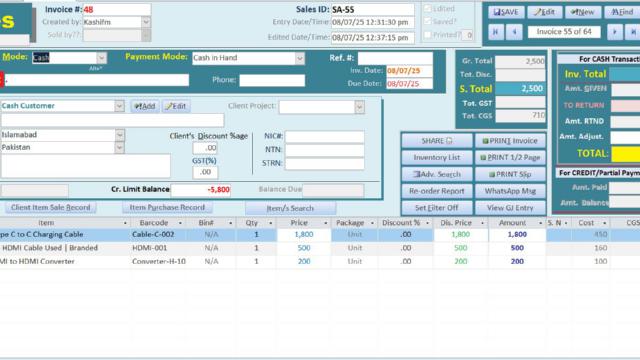Click the SAVE button with disk icon

[506, 12]
